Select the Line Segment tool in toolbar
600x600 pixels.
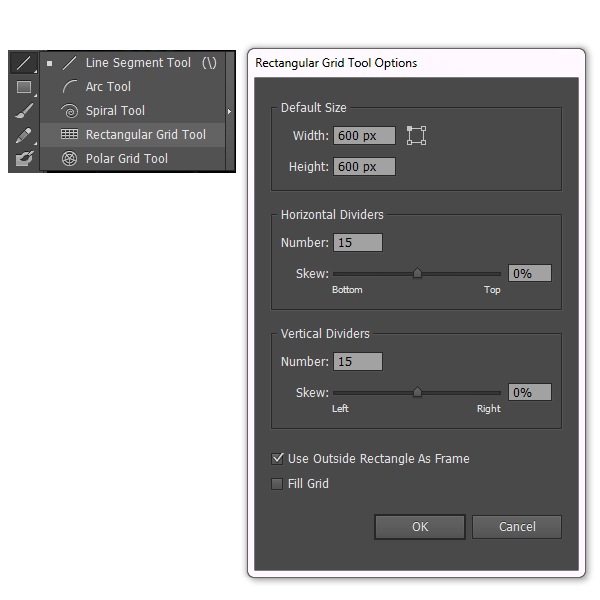tap(24, 63)
